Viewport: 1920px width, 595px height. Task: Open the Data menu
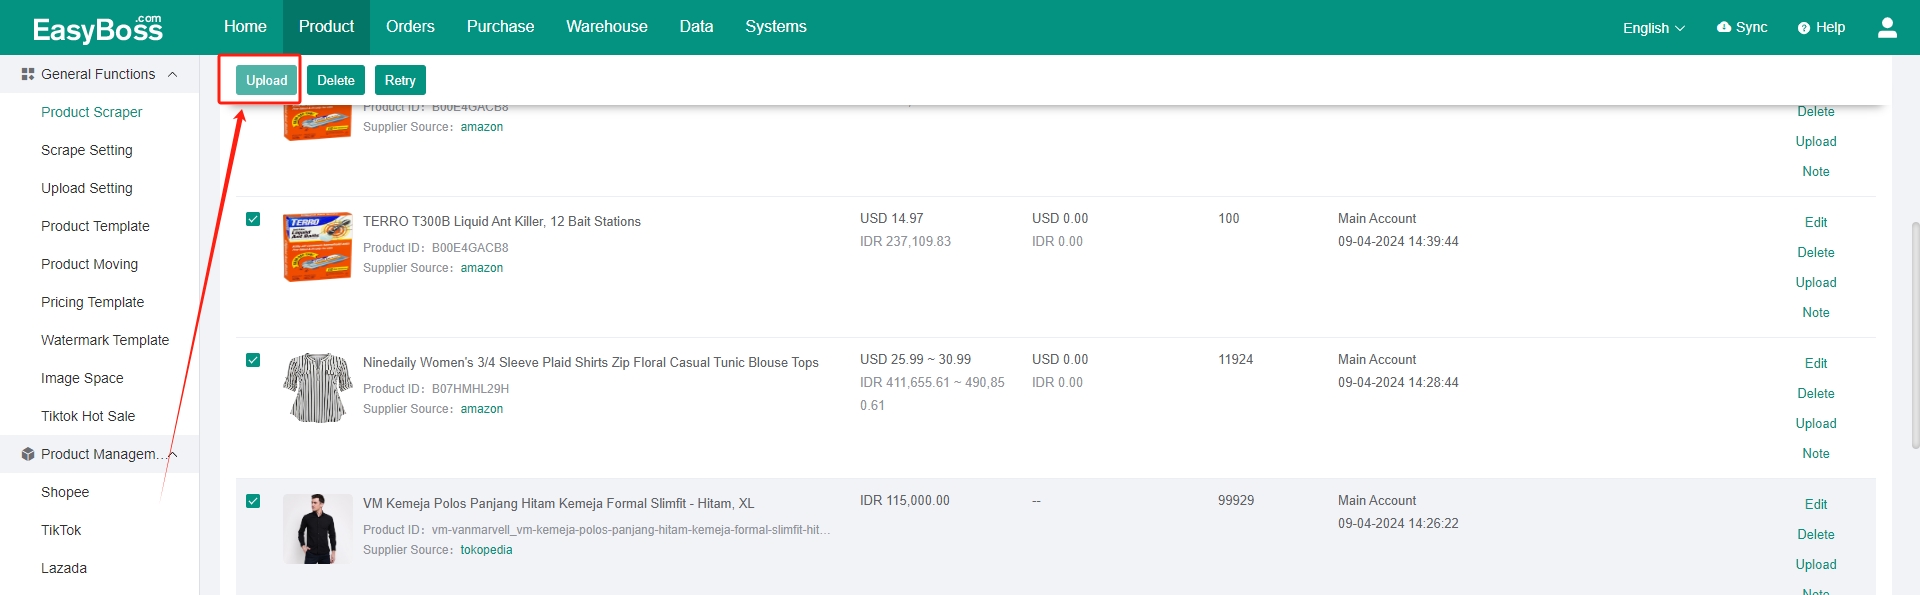(696, 27)
